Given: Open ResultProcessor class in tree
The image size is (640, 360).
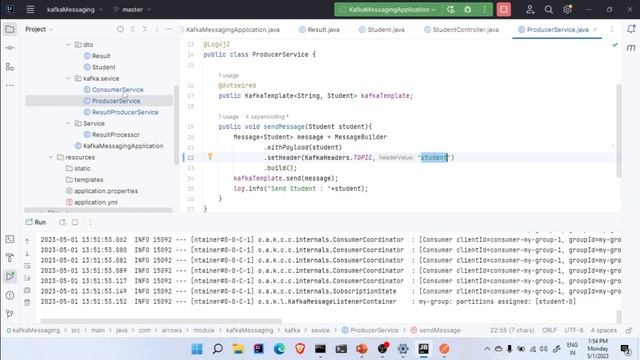Looking at the screenshot, I should pos(116,134).
